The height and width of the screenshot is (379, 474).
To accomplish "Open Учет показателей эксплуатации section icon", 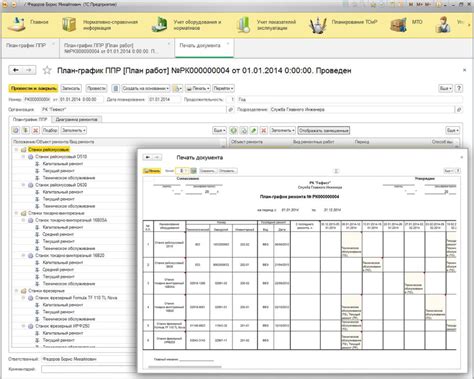I will 244,25.
